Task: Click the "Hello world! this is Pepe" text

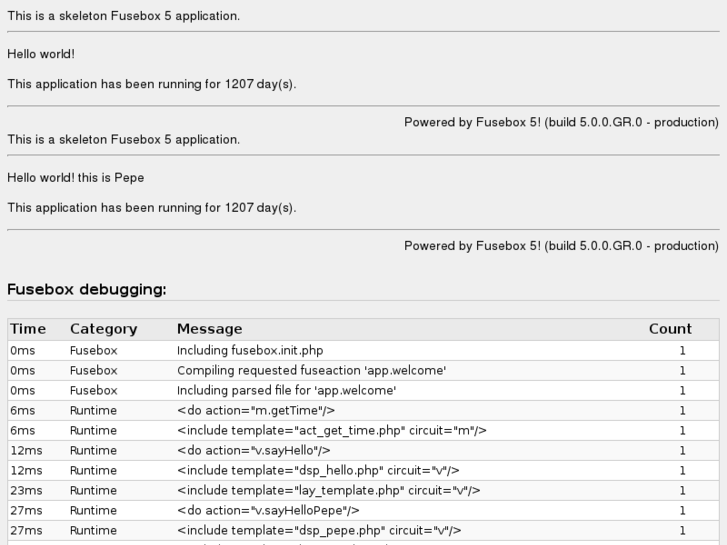Action: [x=76, y=178]
